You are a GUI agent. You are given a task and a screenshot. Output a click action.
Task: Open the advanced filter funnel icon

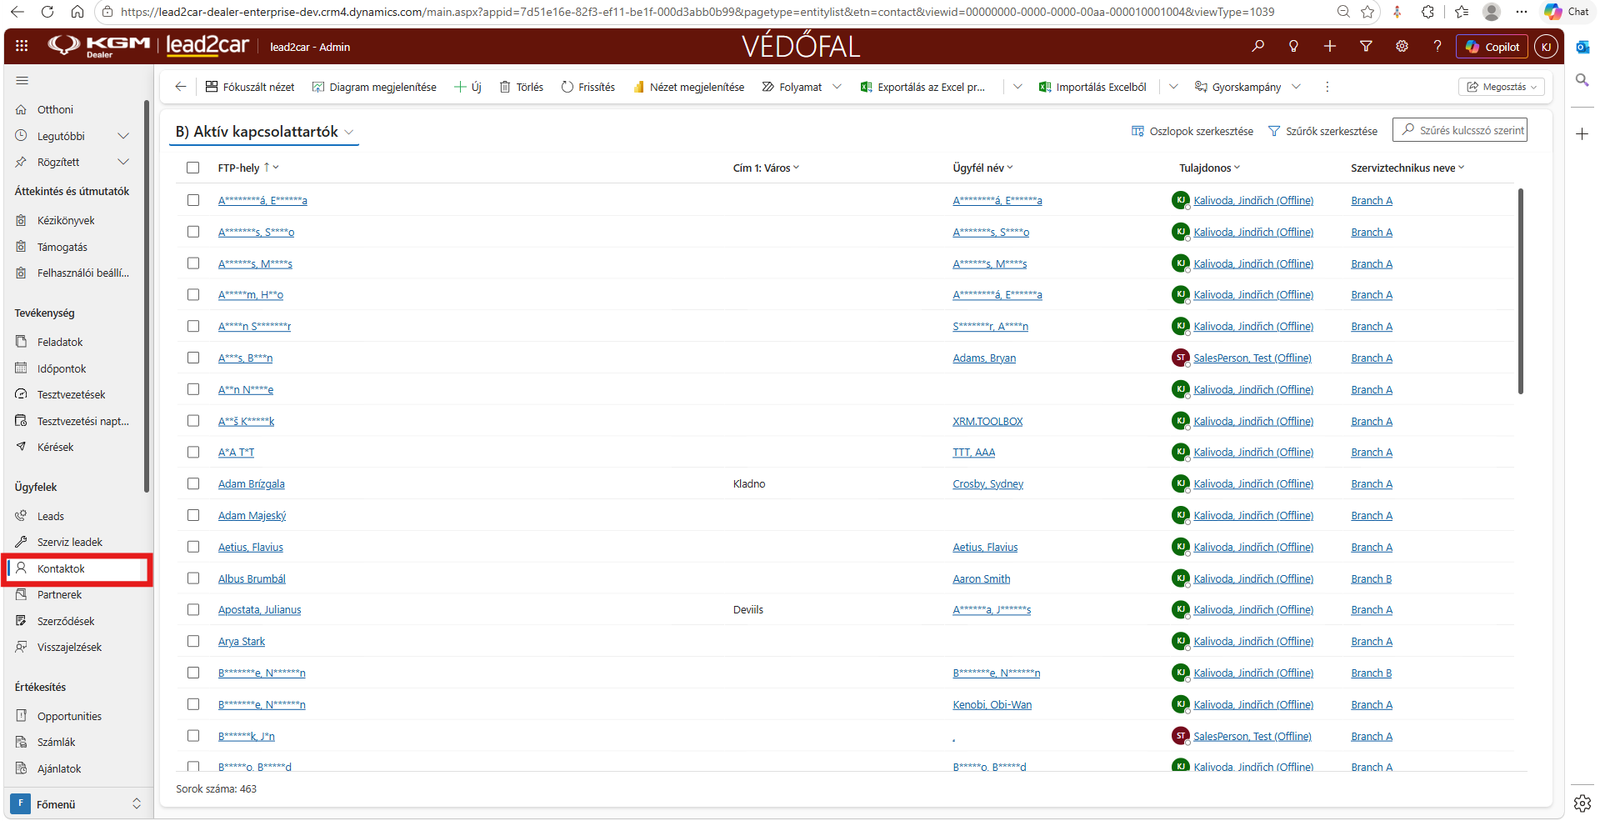(1366, 46)
